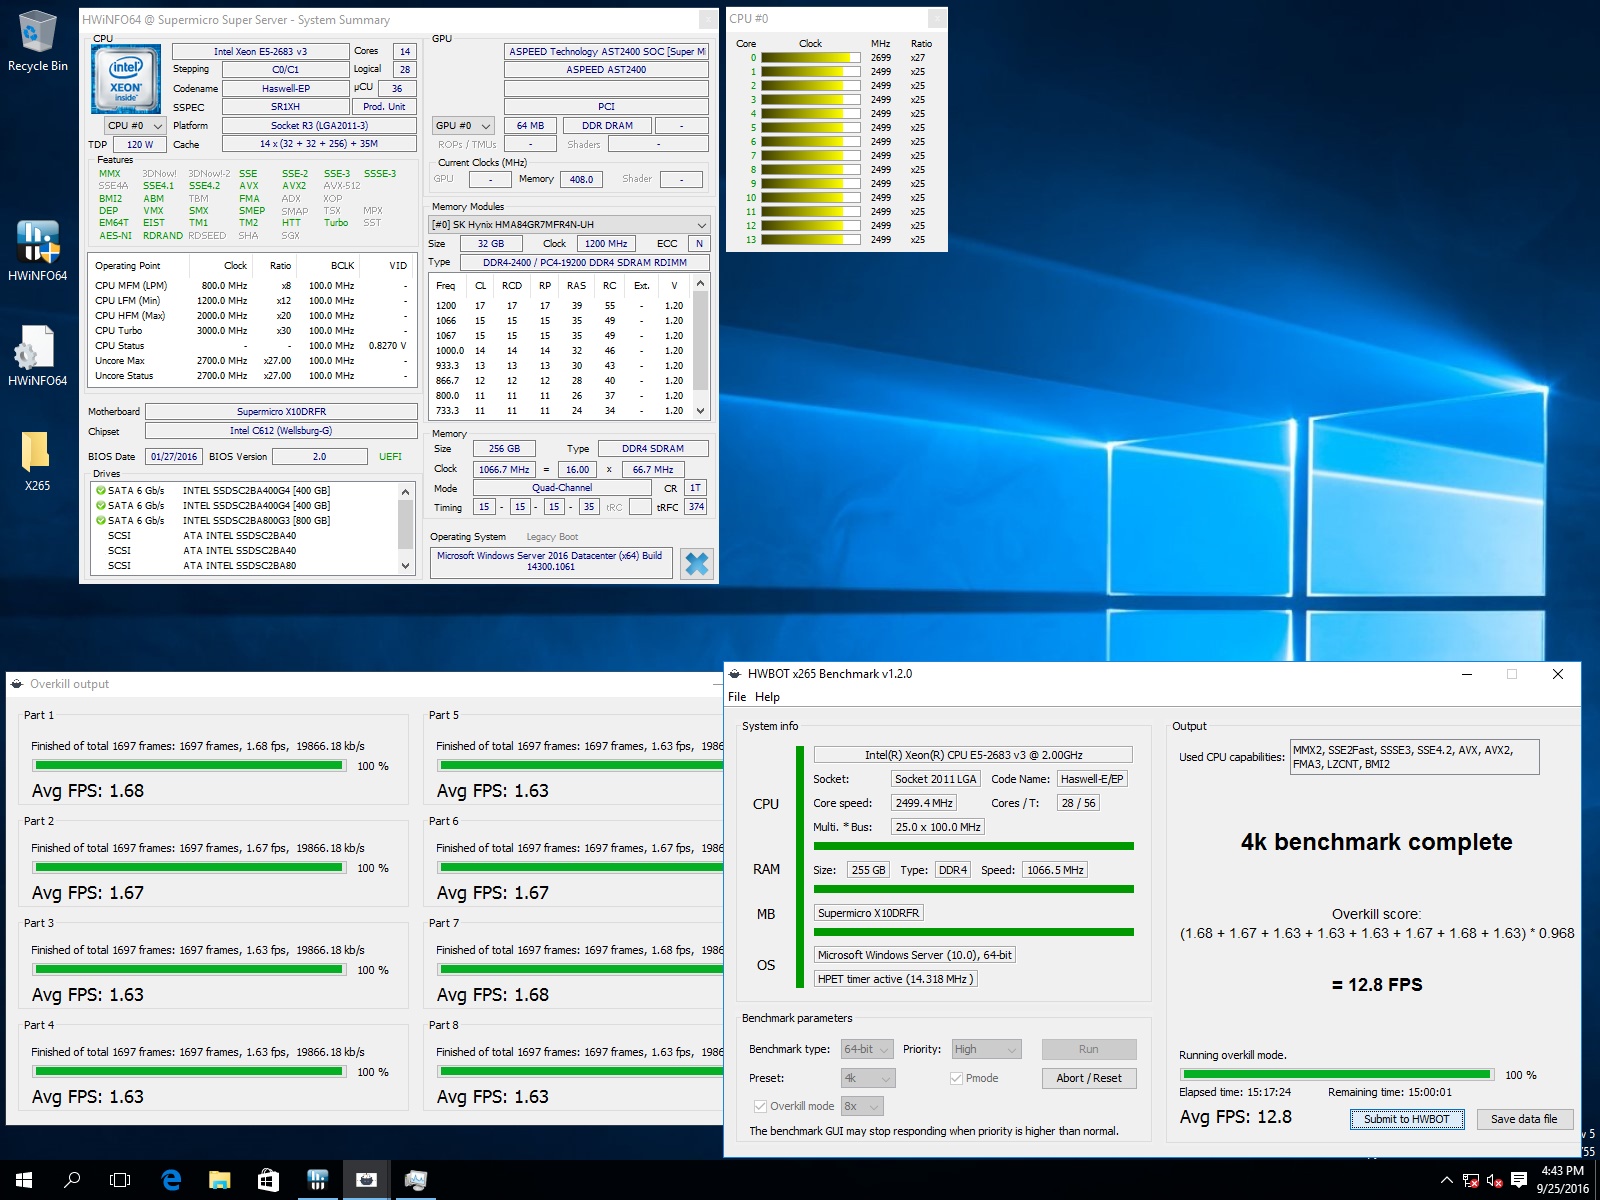The height and width of the screenshot is (1200, 1600).
Task: Open the Action Center notification icon
Action: click(x=1519, y=1180)
